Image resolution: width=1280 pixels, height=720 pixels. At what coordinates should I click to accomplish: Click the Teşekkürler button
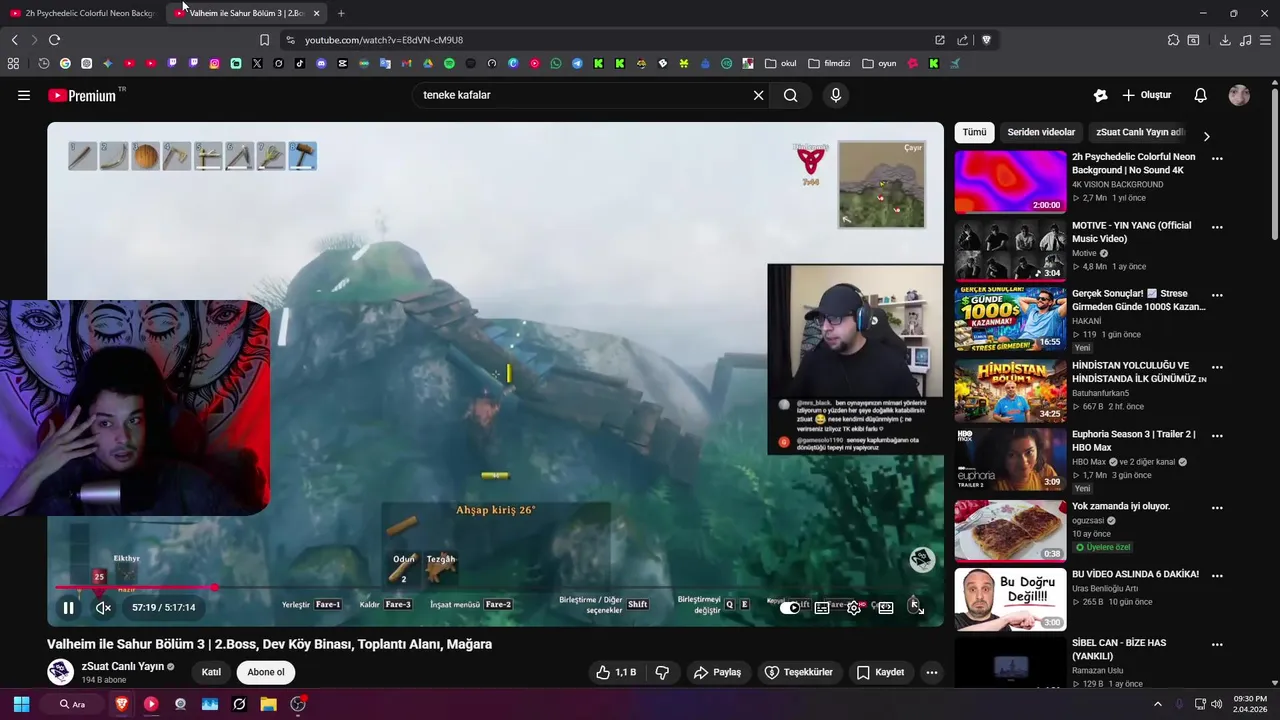pyautogui.click(x=798, y=672)
